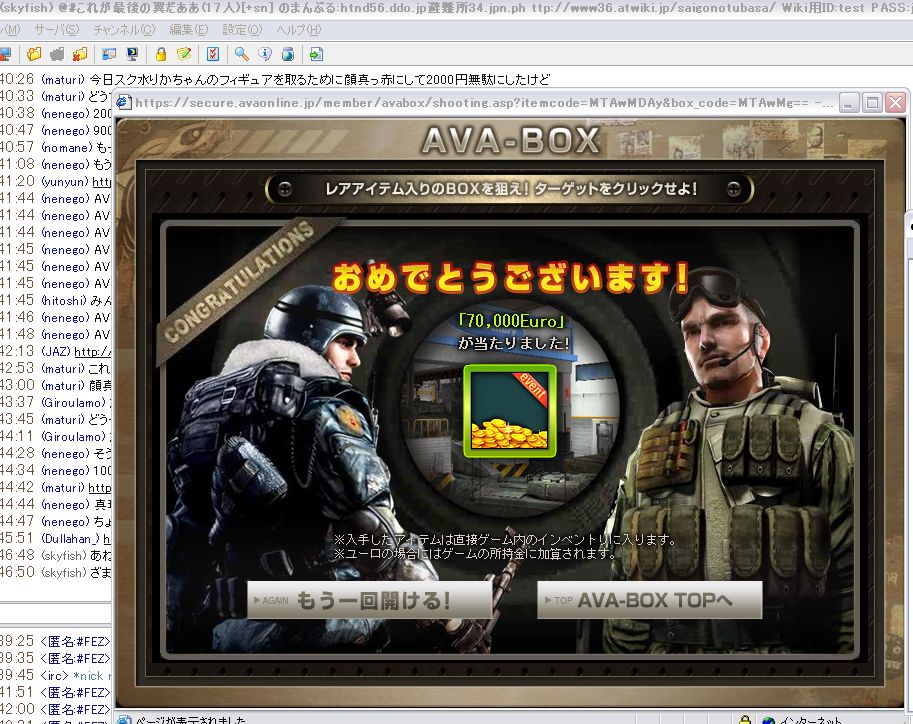Click the もう一回開ける! again button
This screenshot has height=724, width=913.
[370, 600]
